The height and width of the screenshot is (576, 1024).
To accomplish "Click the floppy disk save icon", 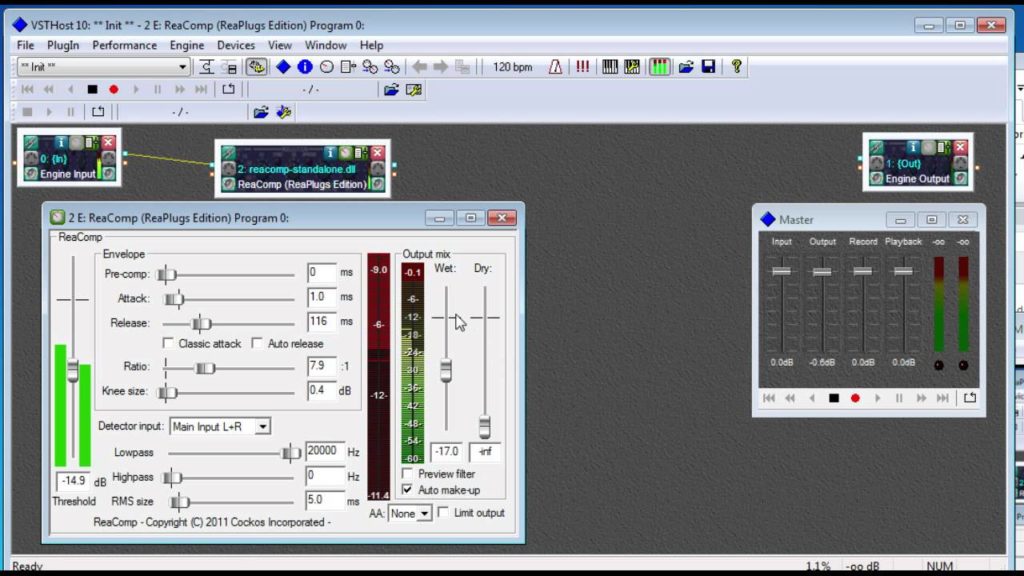I will point(709,67).
